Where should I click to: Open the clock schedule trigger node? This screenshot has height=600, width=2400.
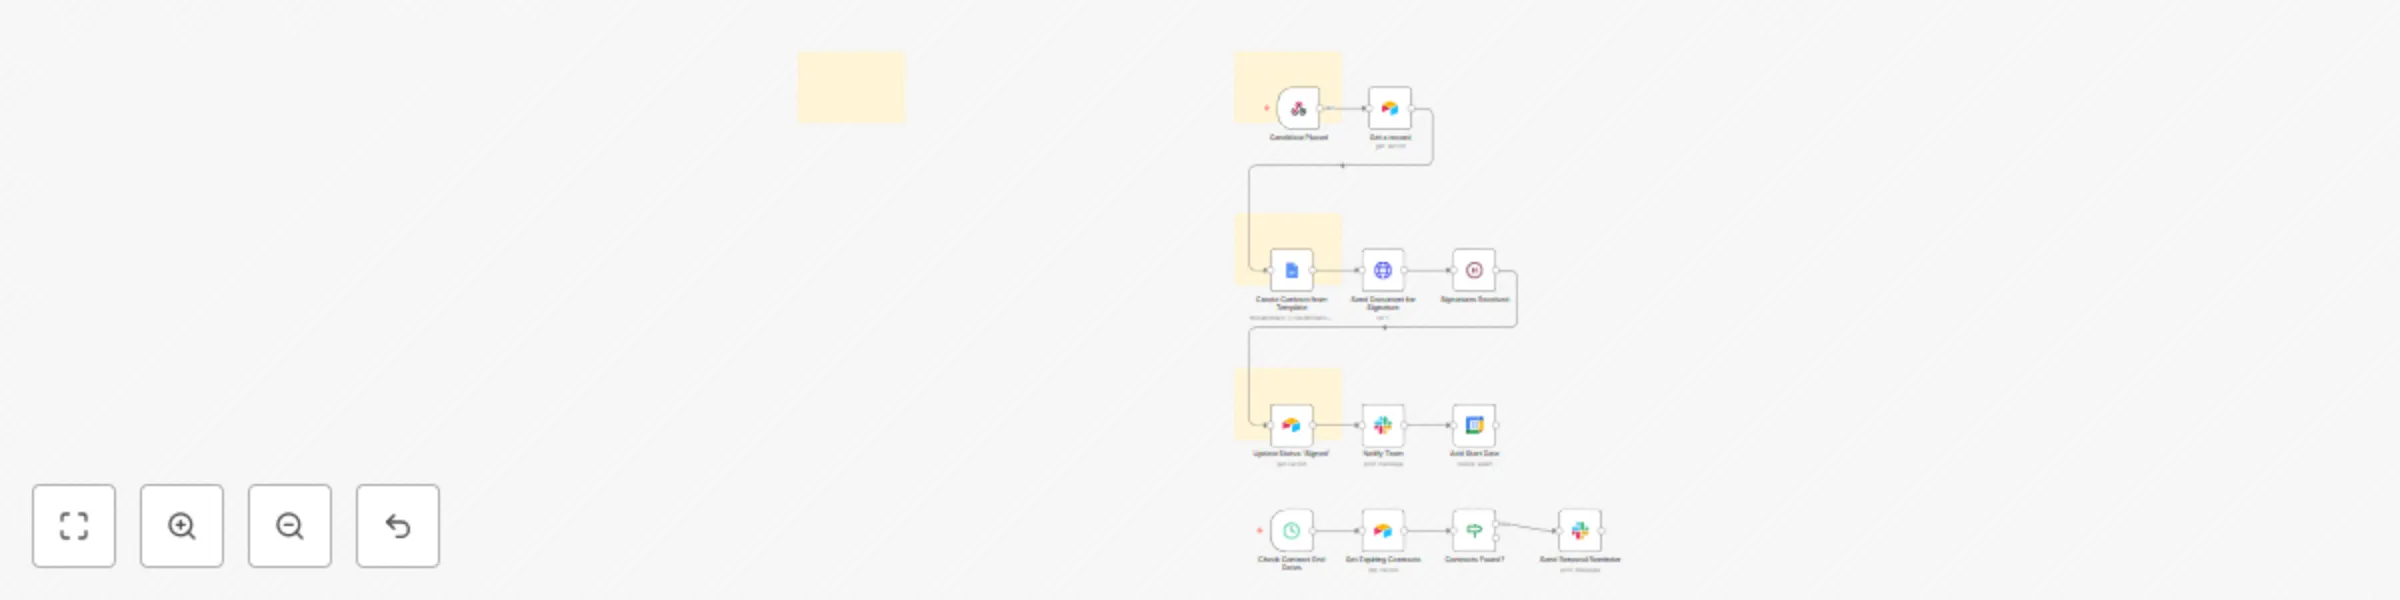pyautogui.click(x=1292, y=531)
